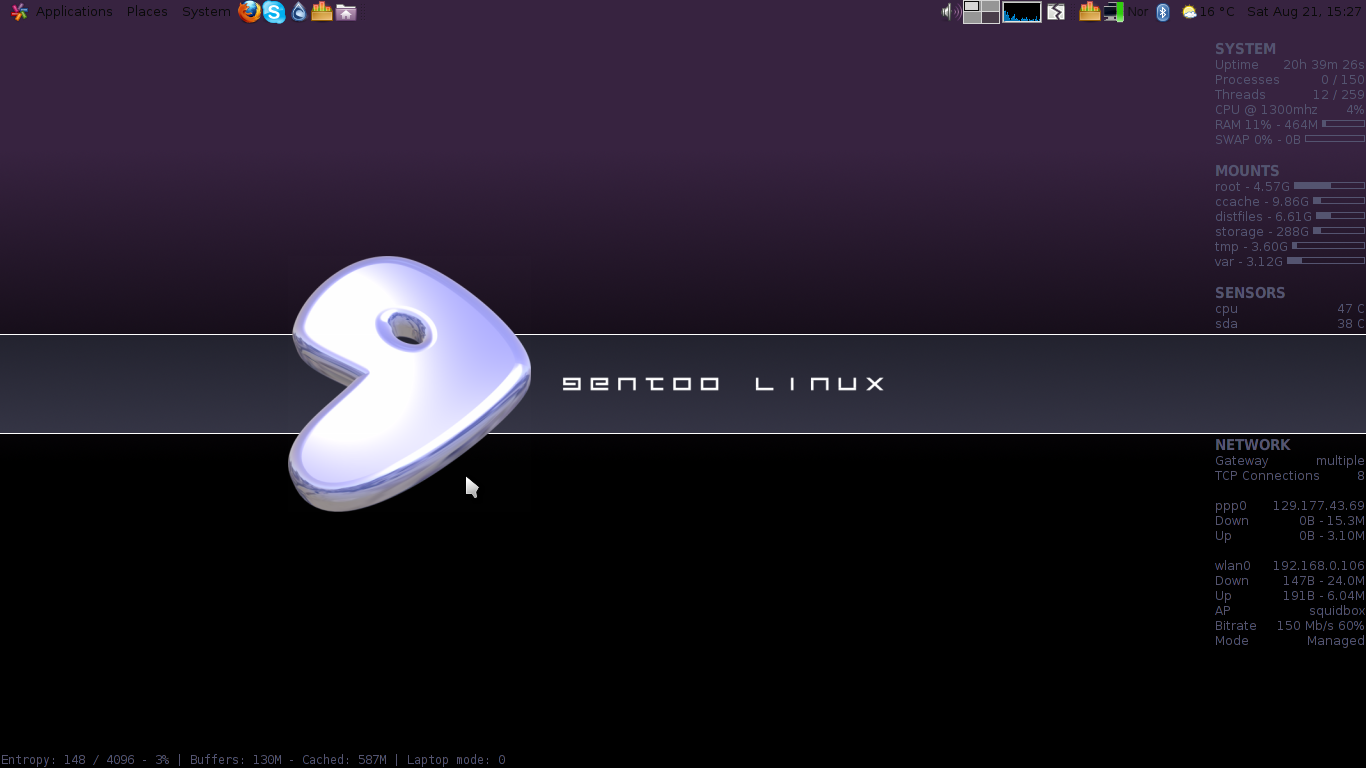This screenshot has width=1366, height=768.
Task: Click the distfiles - 6.61G label
Action: [1263, 217]
